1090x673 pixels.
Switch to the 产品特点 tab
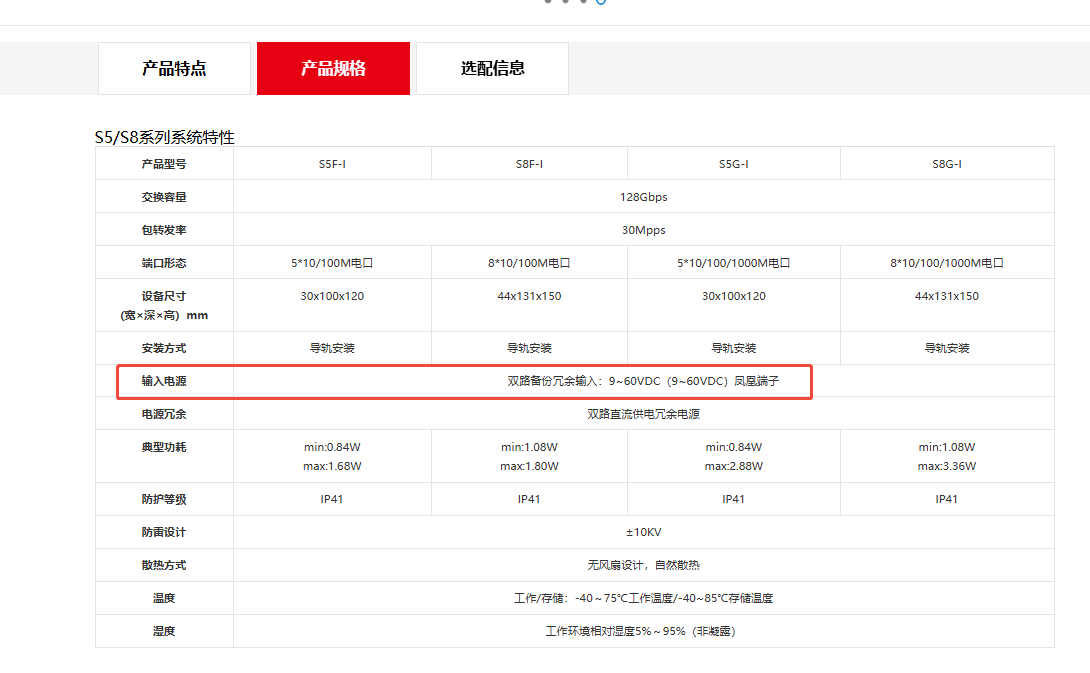pyautogui.click(x=174, y=68)
